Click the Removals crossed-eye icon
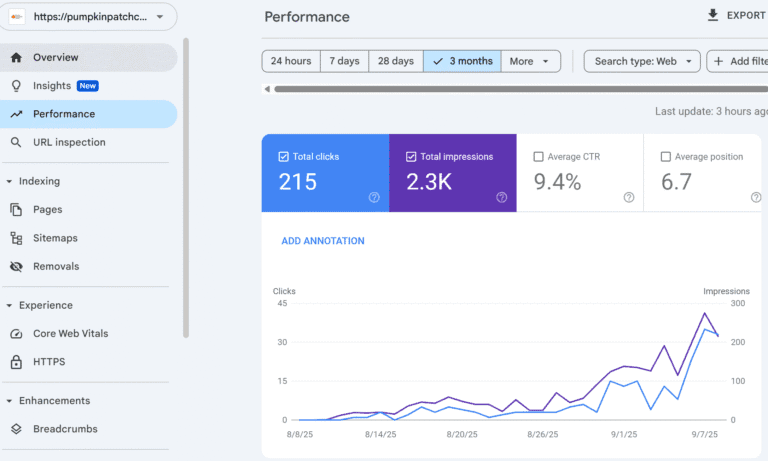The image size is (768, 461). pos(16,267)
